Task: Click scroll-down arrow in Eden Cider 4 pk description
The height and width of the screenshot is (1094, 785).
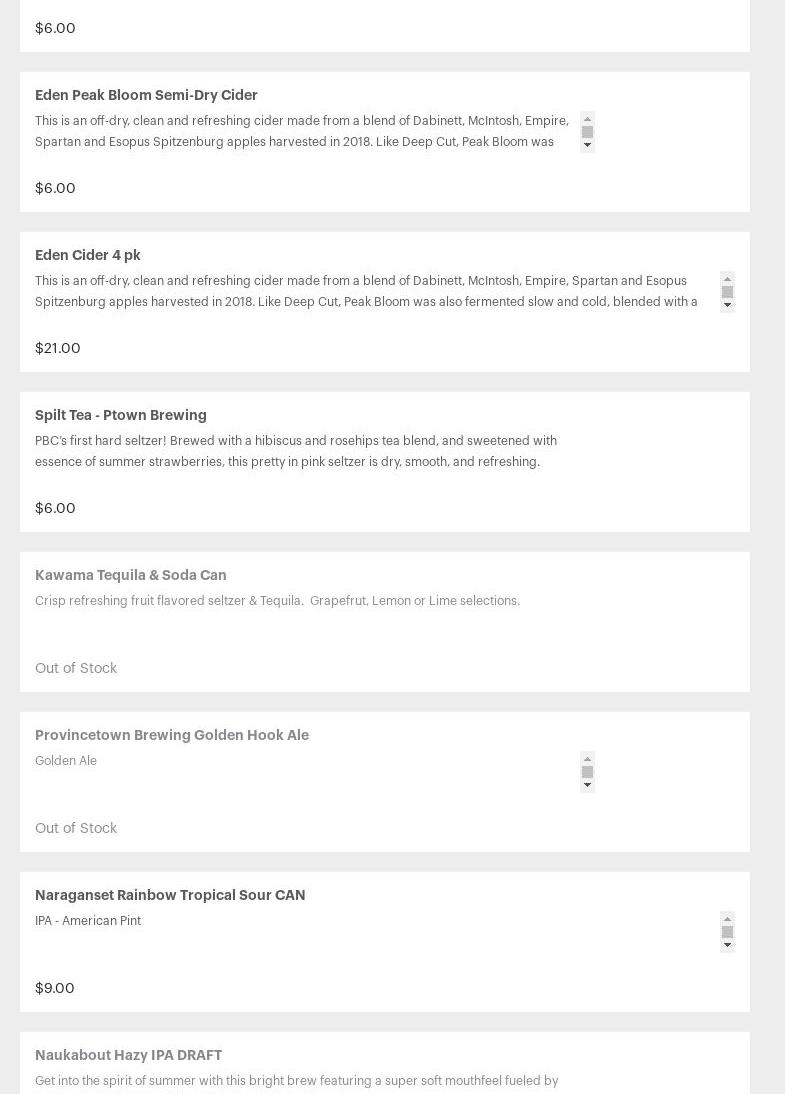Action: pyautogui.click(x=727, y=305)
